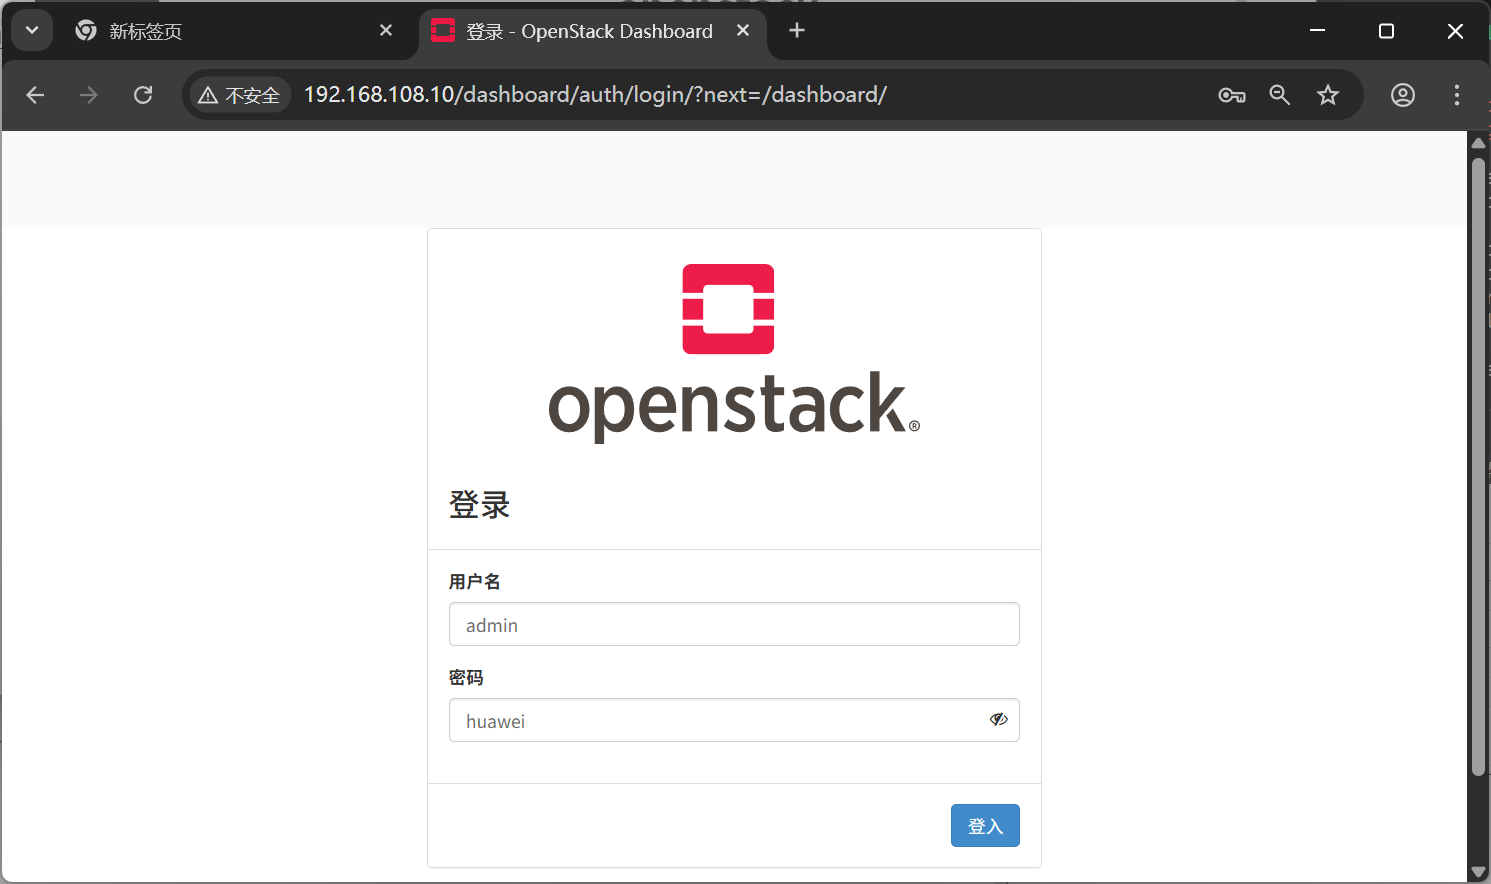Screen dimensions: 1491x884
Task: Minimize the browser window
Action: click(1318, 31)
